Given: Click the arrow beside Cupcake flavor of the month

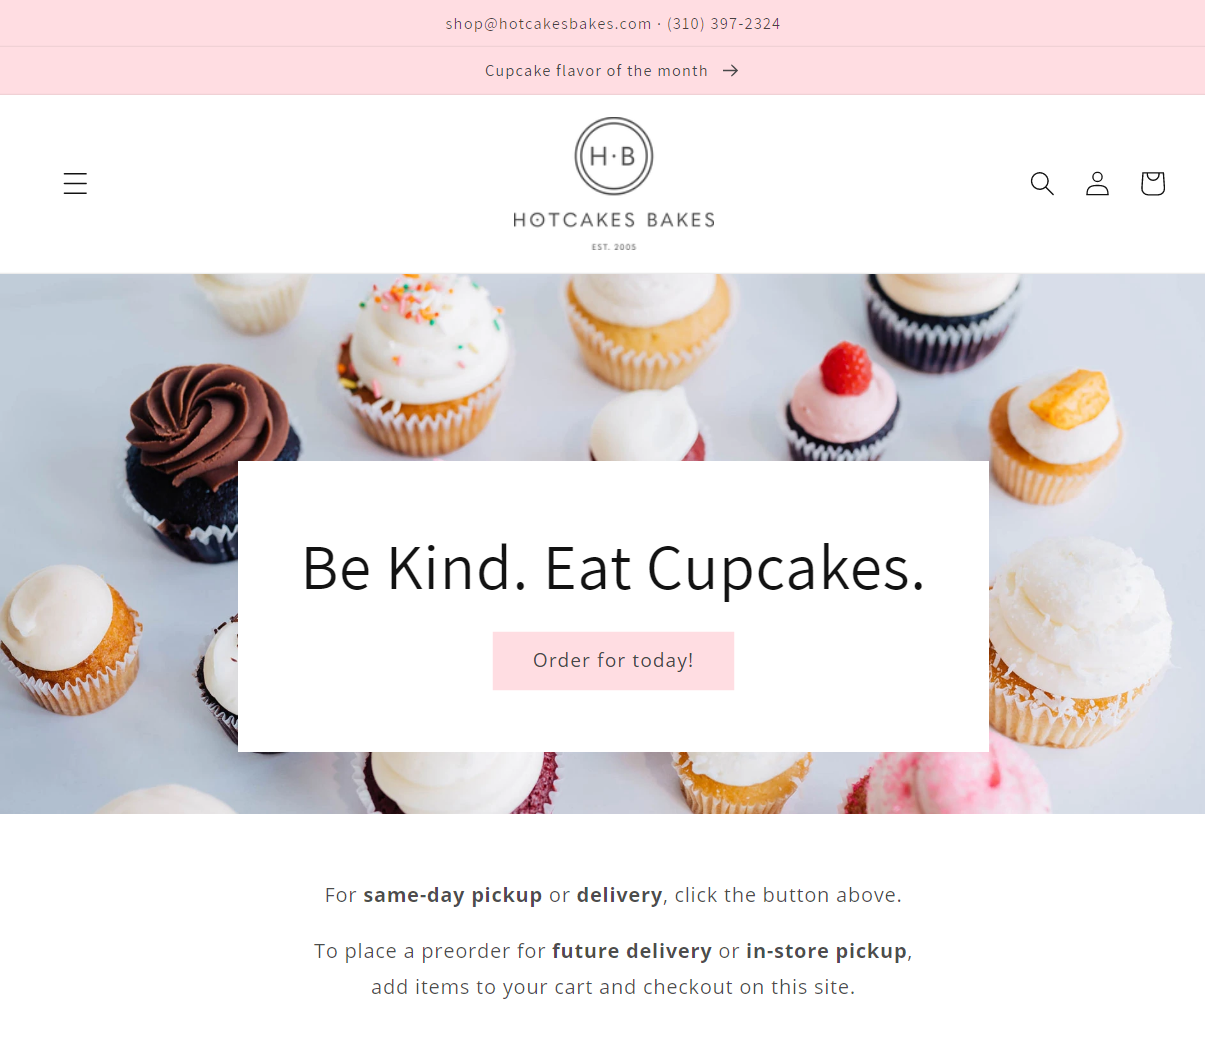Looking at the screenshot, I should (731, 71).
